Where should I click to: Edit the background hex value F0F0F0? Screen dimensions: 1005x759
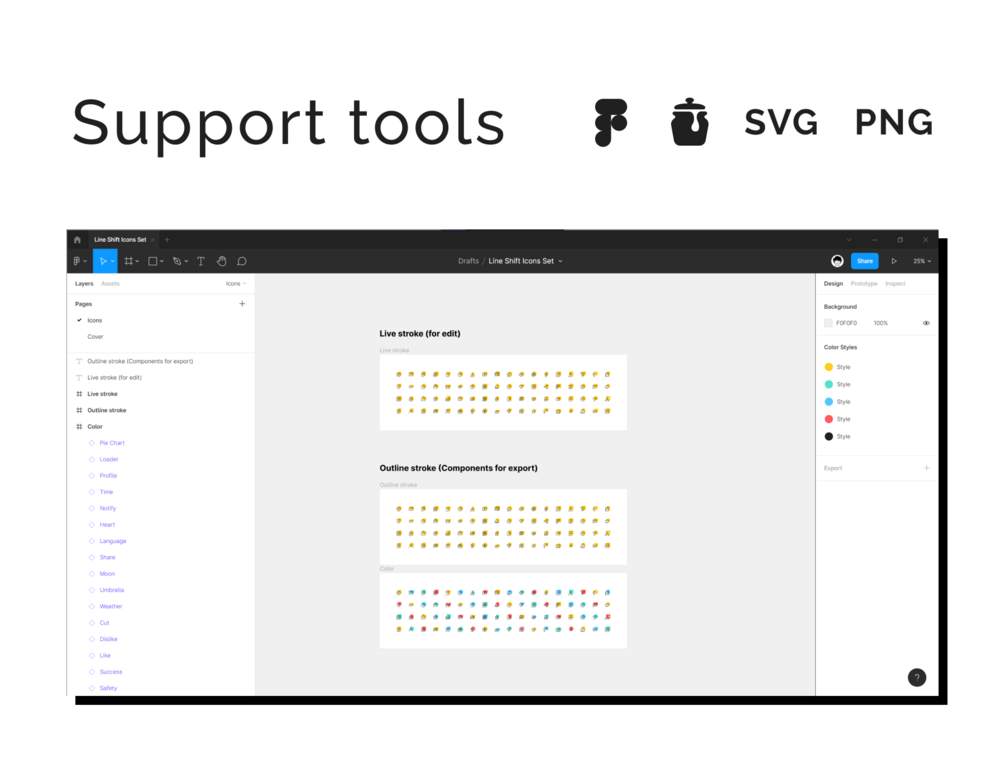847,323
